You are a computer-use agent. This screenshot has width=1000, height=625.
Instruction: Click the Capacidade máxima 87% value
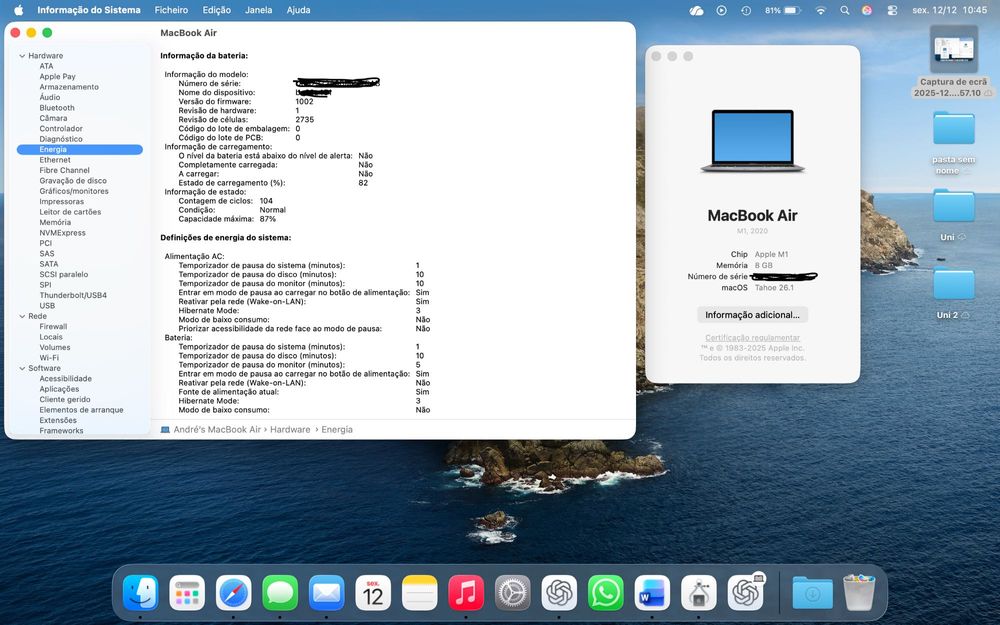point(268,219)
